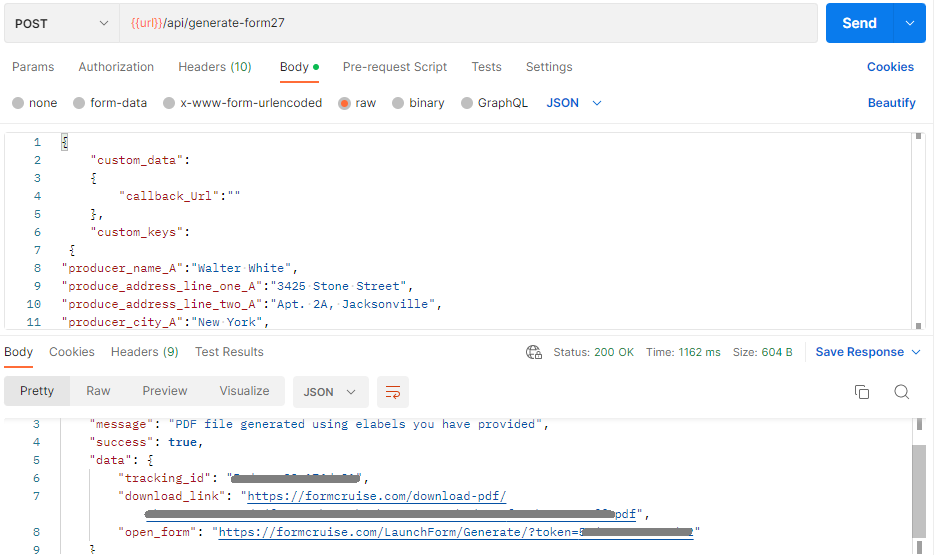Select the binary body option

[x=398, y=103]
